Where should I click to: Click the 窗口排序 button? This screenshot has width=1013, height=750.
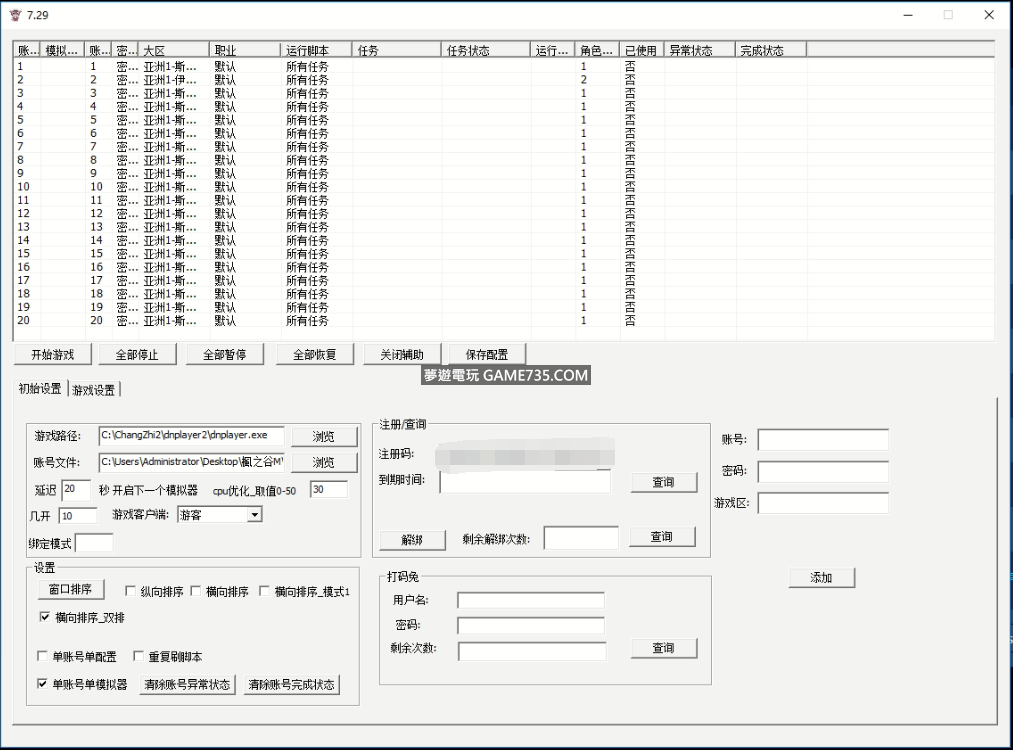tap(70, 589)
